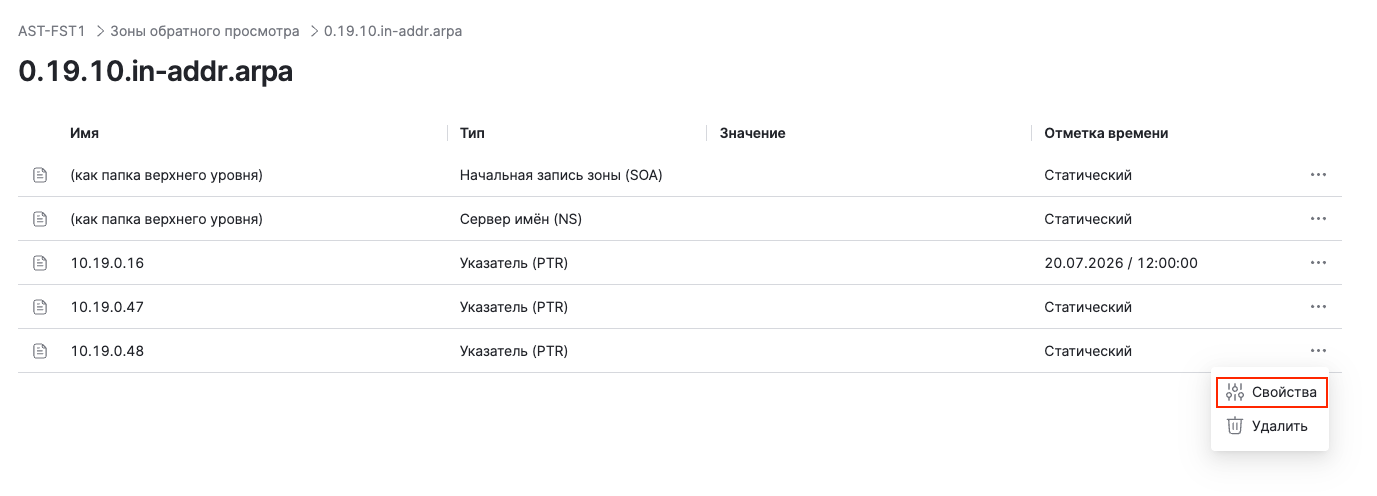Click Указатель (PTR) in the 10.19.0.16 row
This screenshot has width=1377, height=496.
tap(514, 263)
